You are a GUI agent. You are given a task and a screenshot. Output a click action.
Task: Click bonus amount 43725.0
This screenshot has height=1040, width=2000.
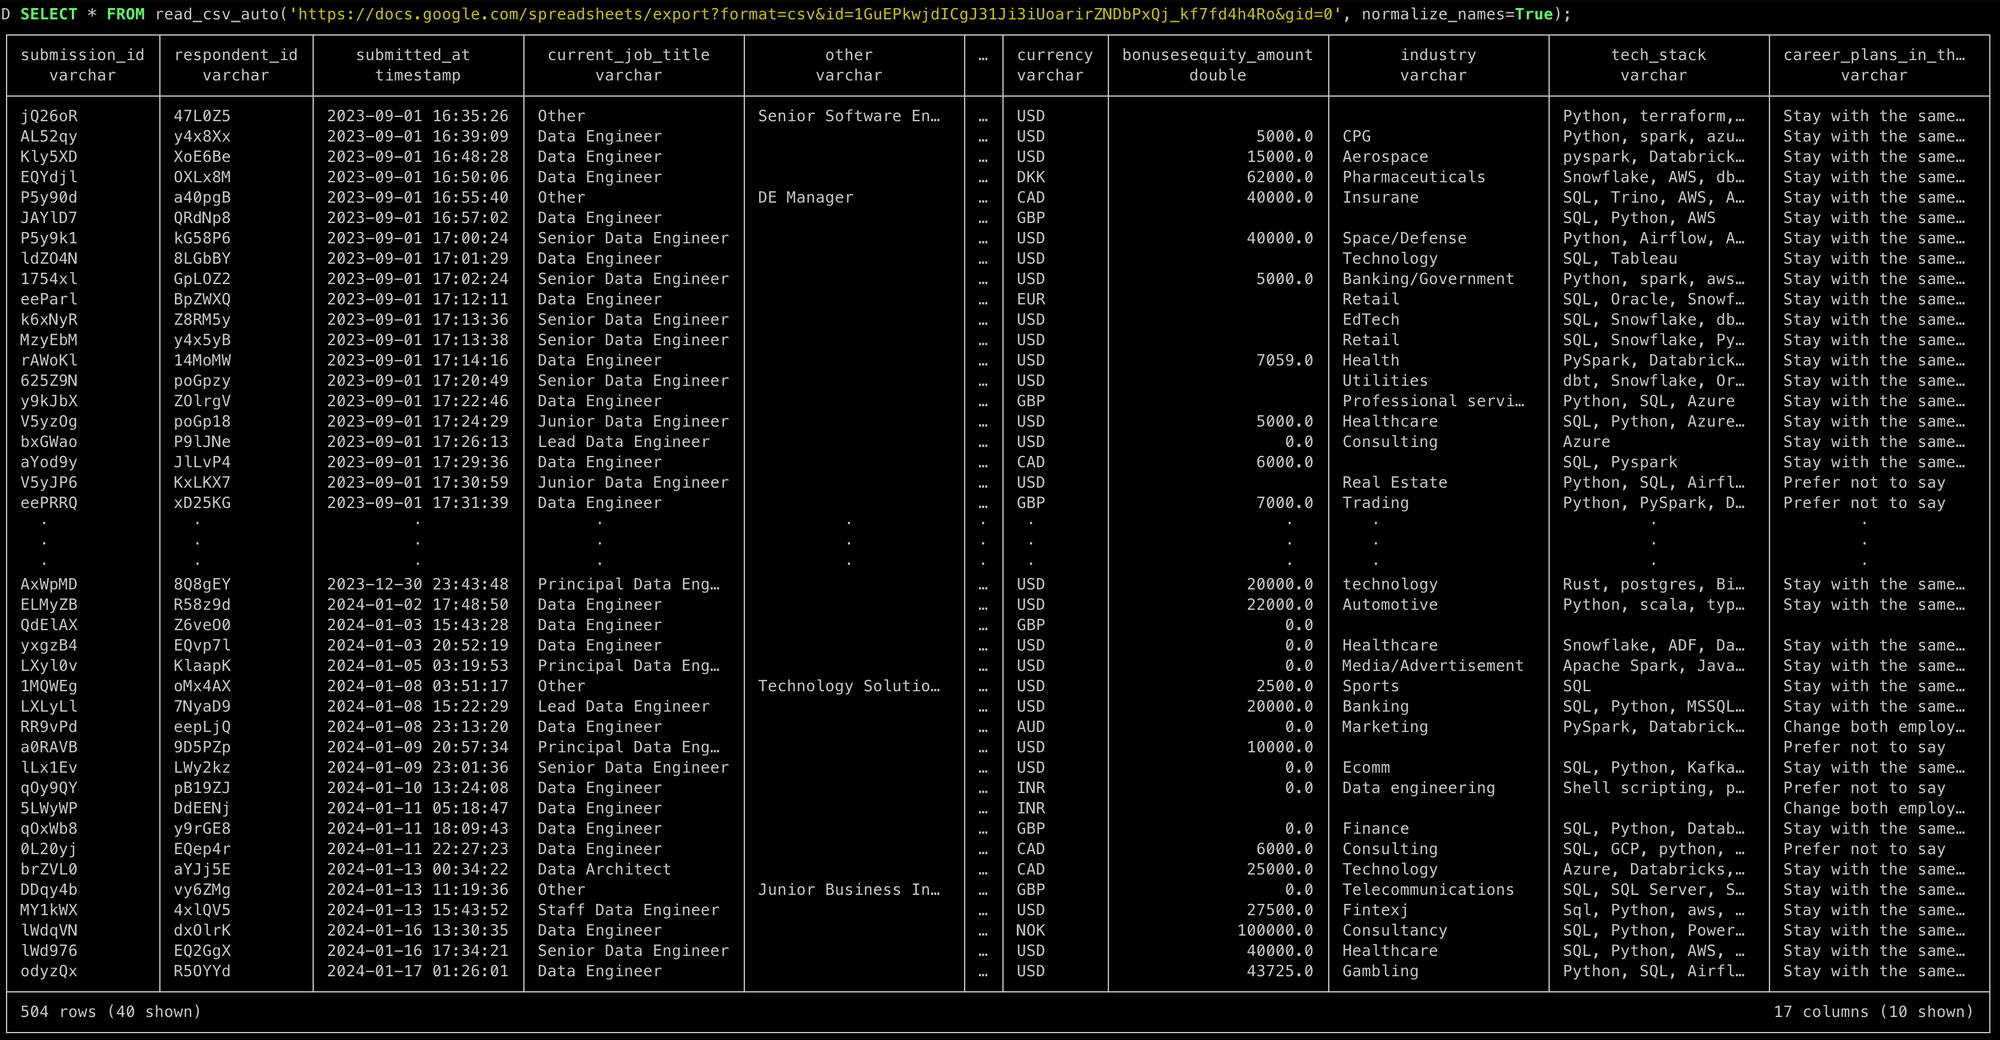pos(1280,971)
